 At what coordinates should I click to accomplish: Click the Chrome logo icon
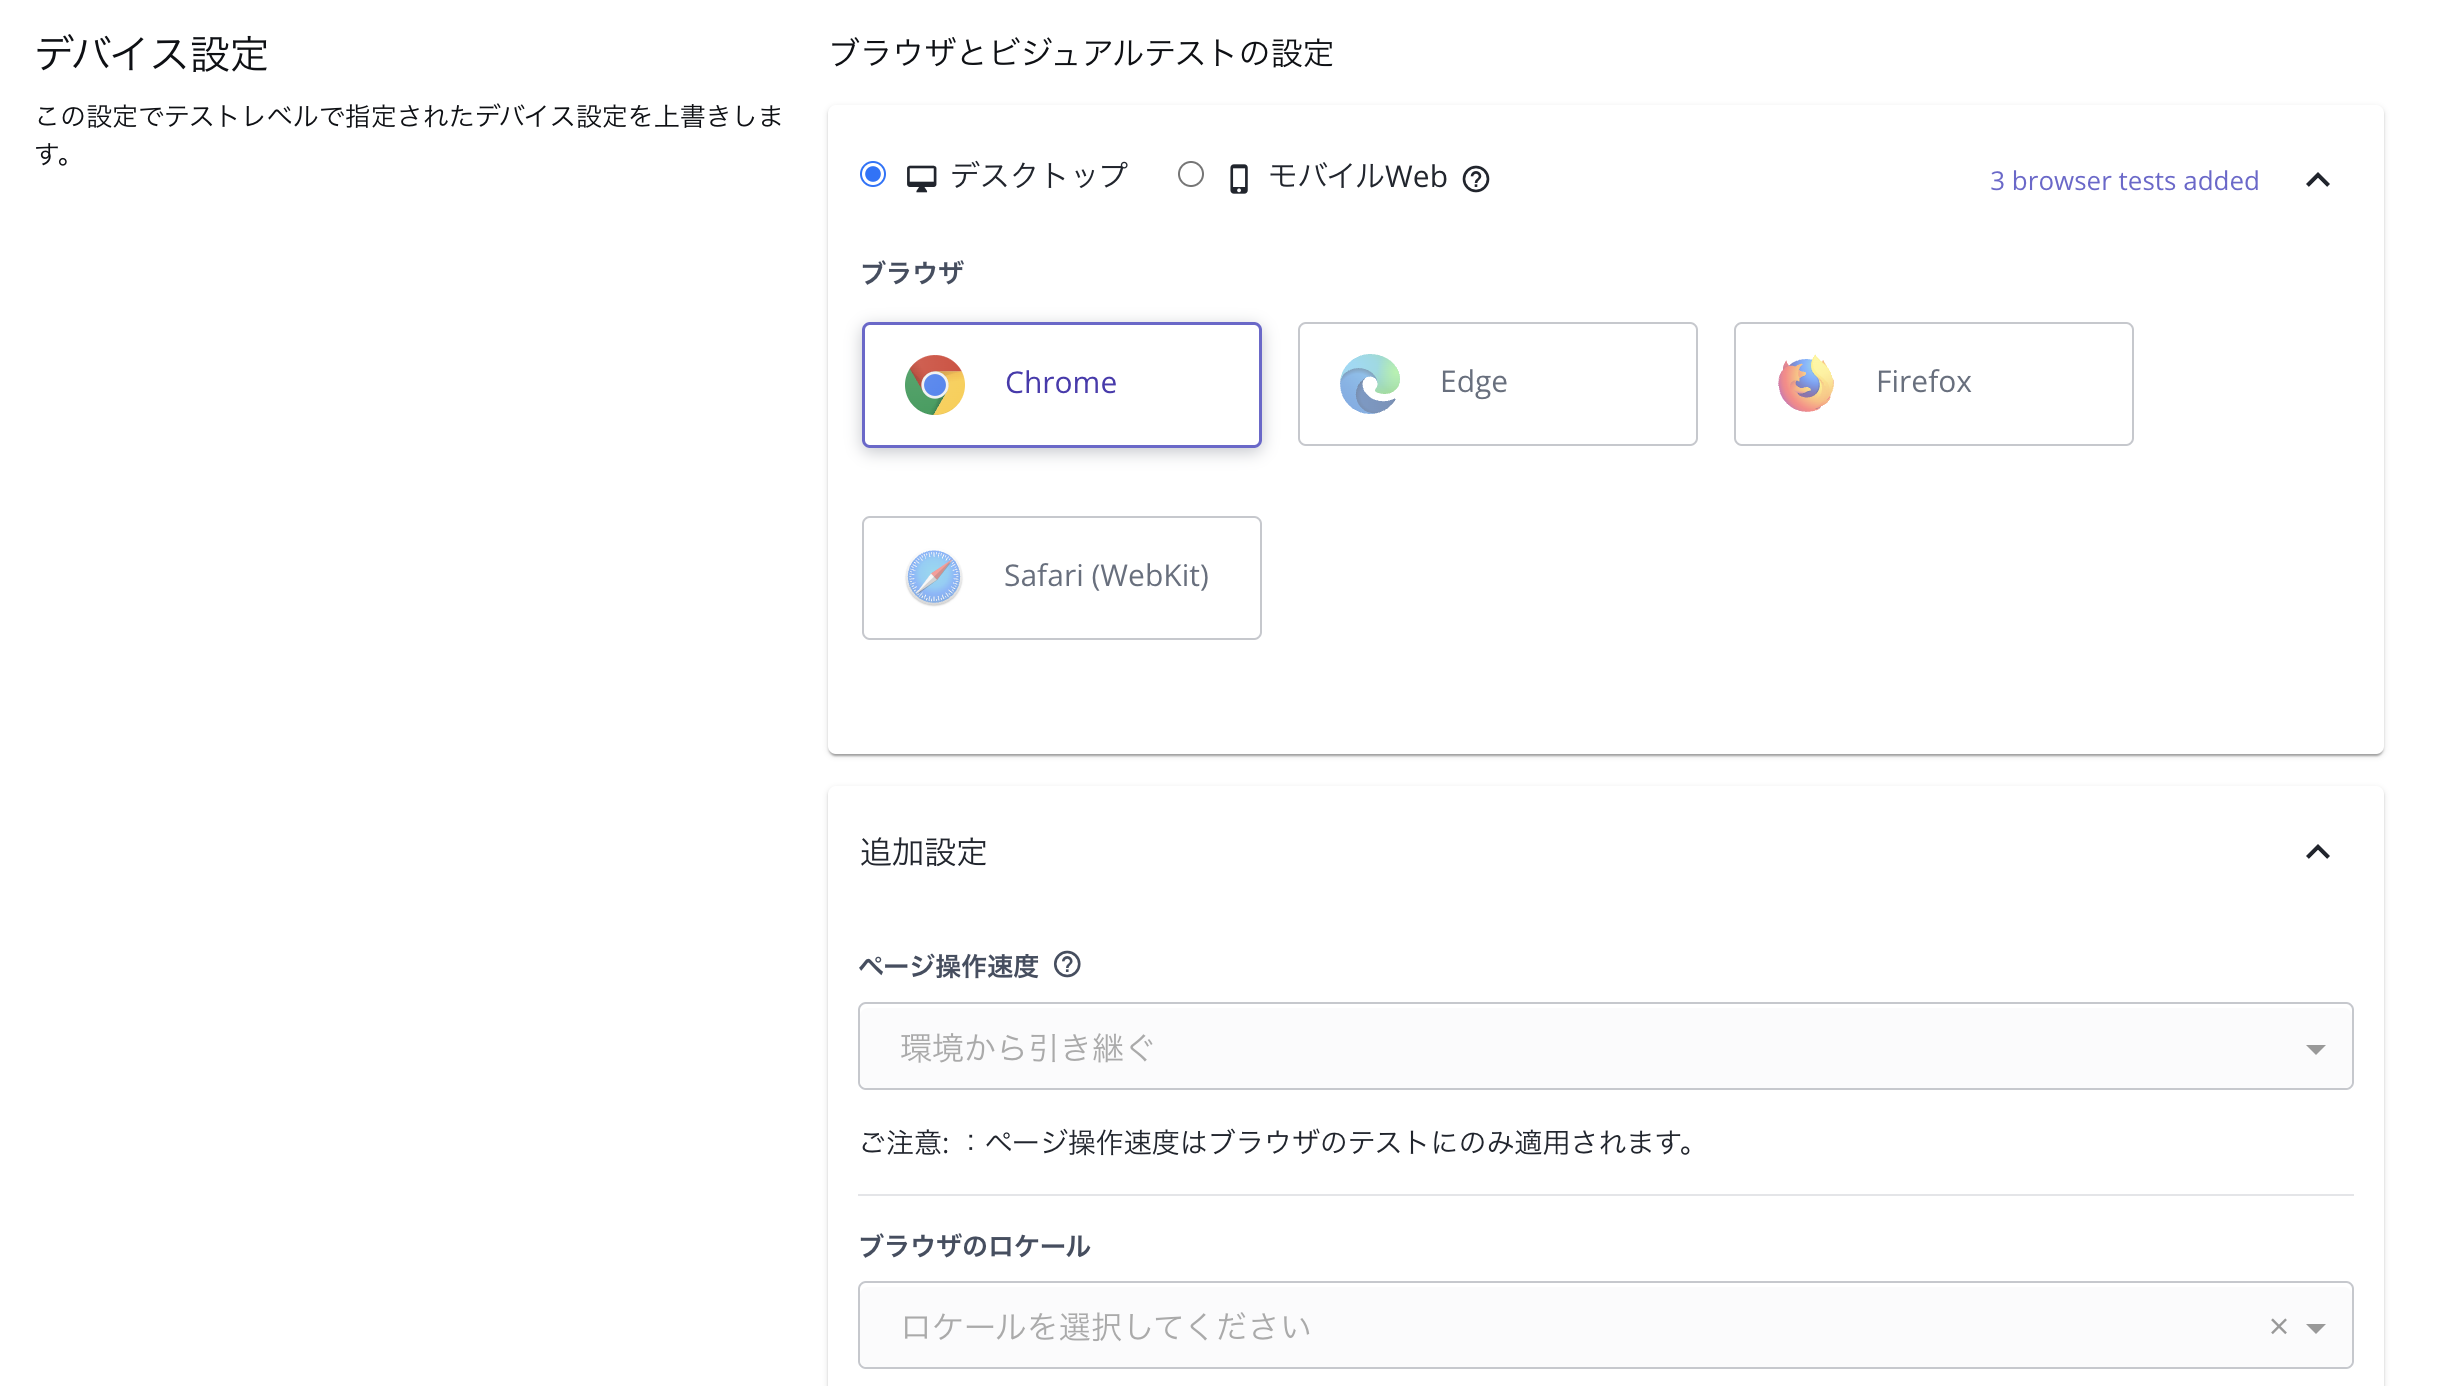point(934,384)
